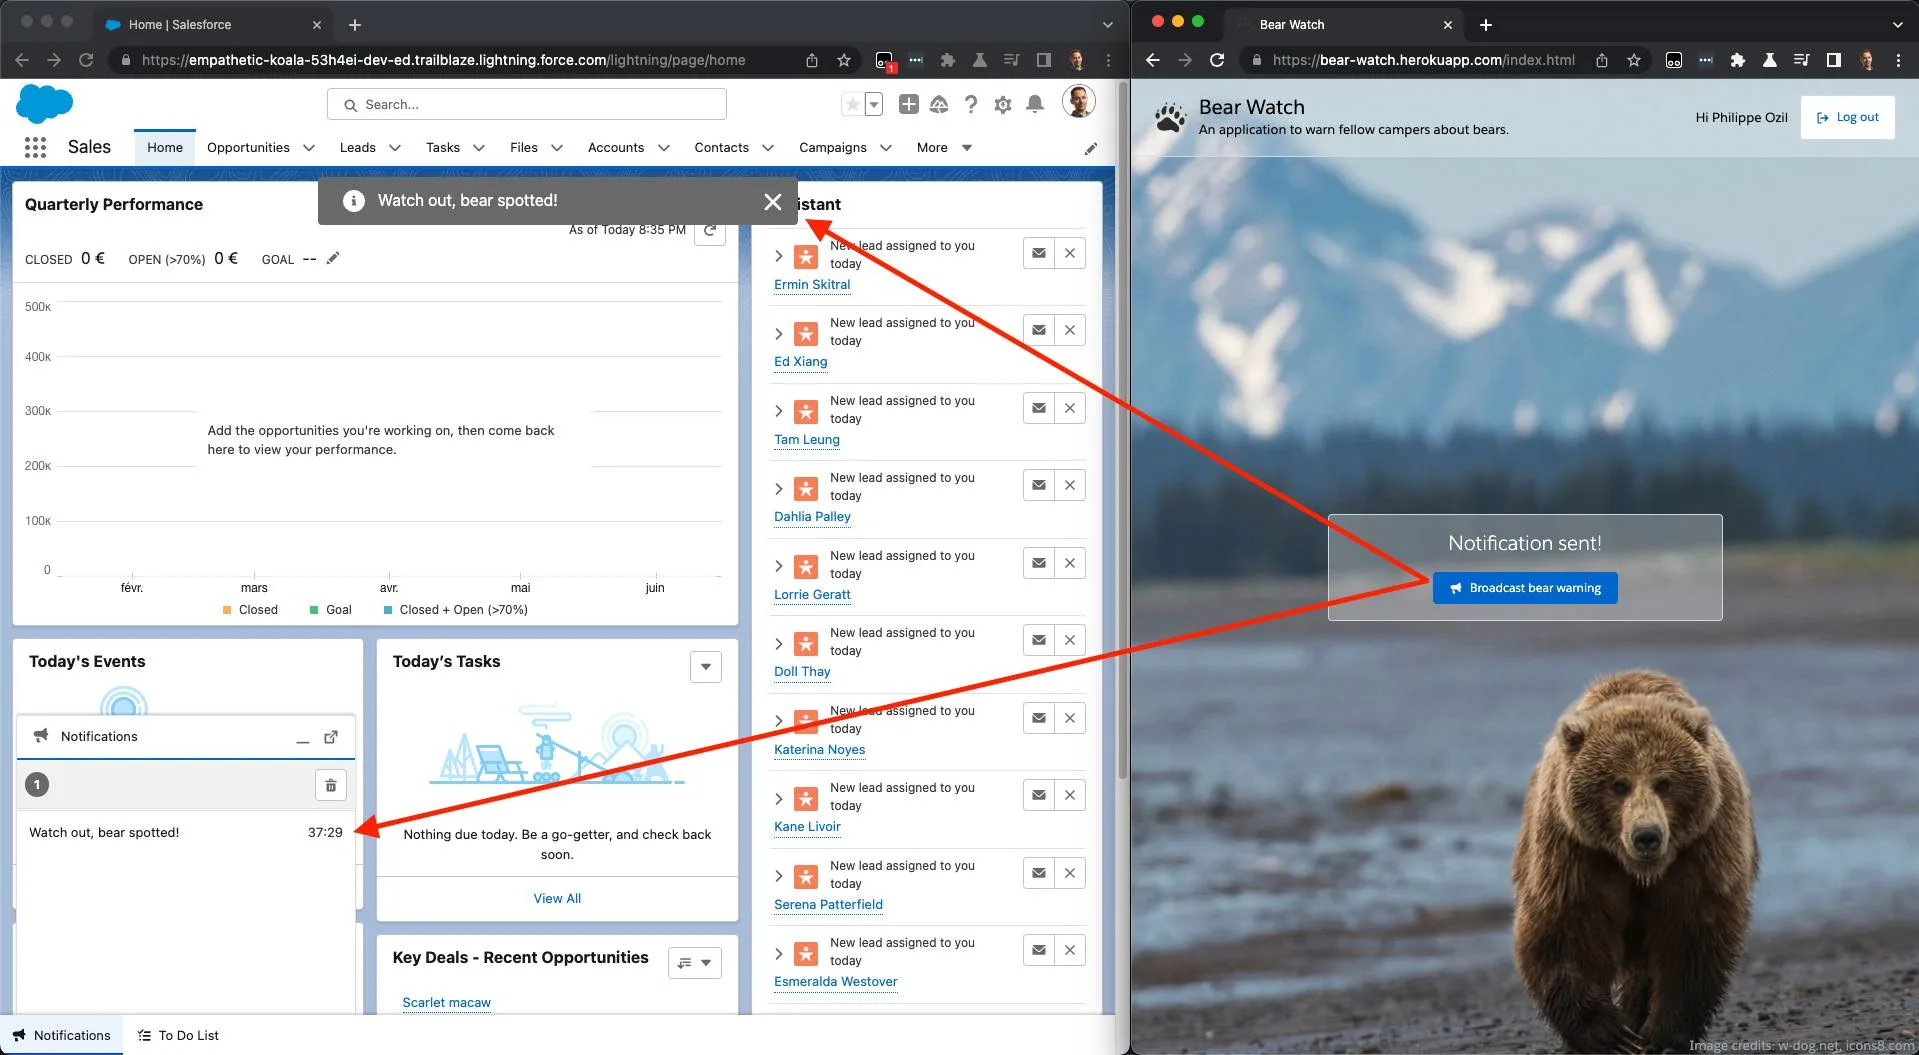The width and height of the screenshot is (1919, 1055).
Task: Go to the Campaigns tab
Action: pyautogui.click(x=833, y=148)
